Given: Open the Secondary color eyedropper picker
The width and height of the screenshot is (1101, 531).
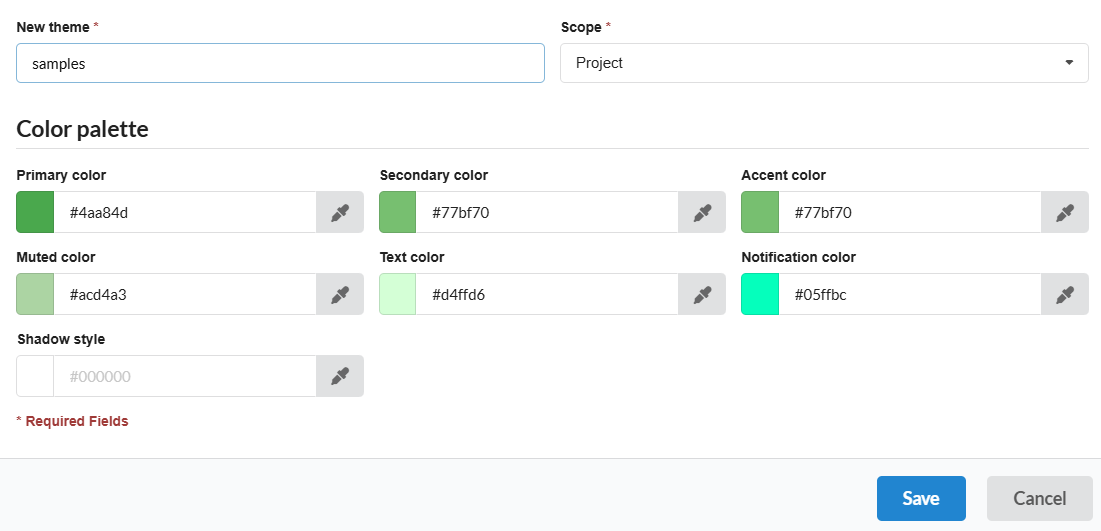Looking at the screenshot, I should (702, 212).
